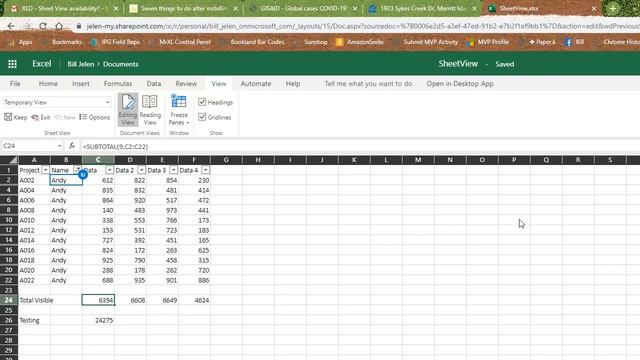This screenshot has width=640, height=360.
Task: Switch to the Formulas ribbon tab
Action: 118,84
